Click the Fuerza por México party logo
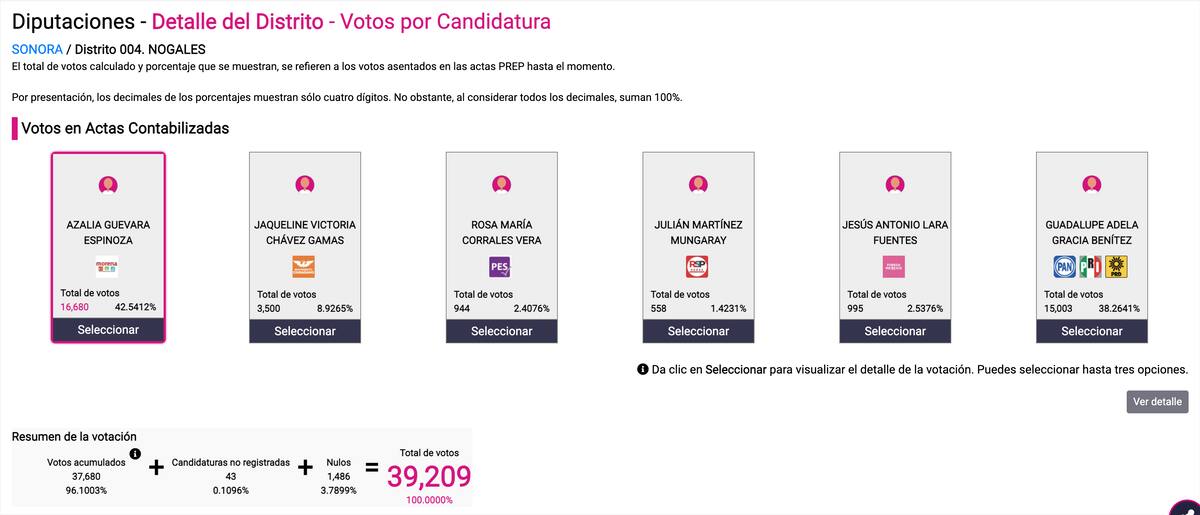Viewport: 1200px width, 515px height. (x=893, y=267)
